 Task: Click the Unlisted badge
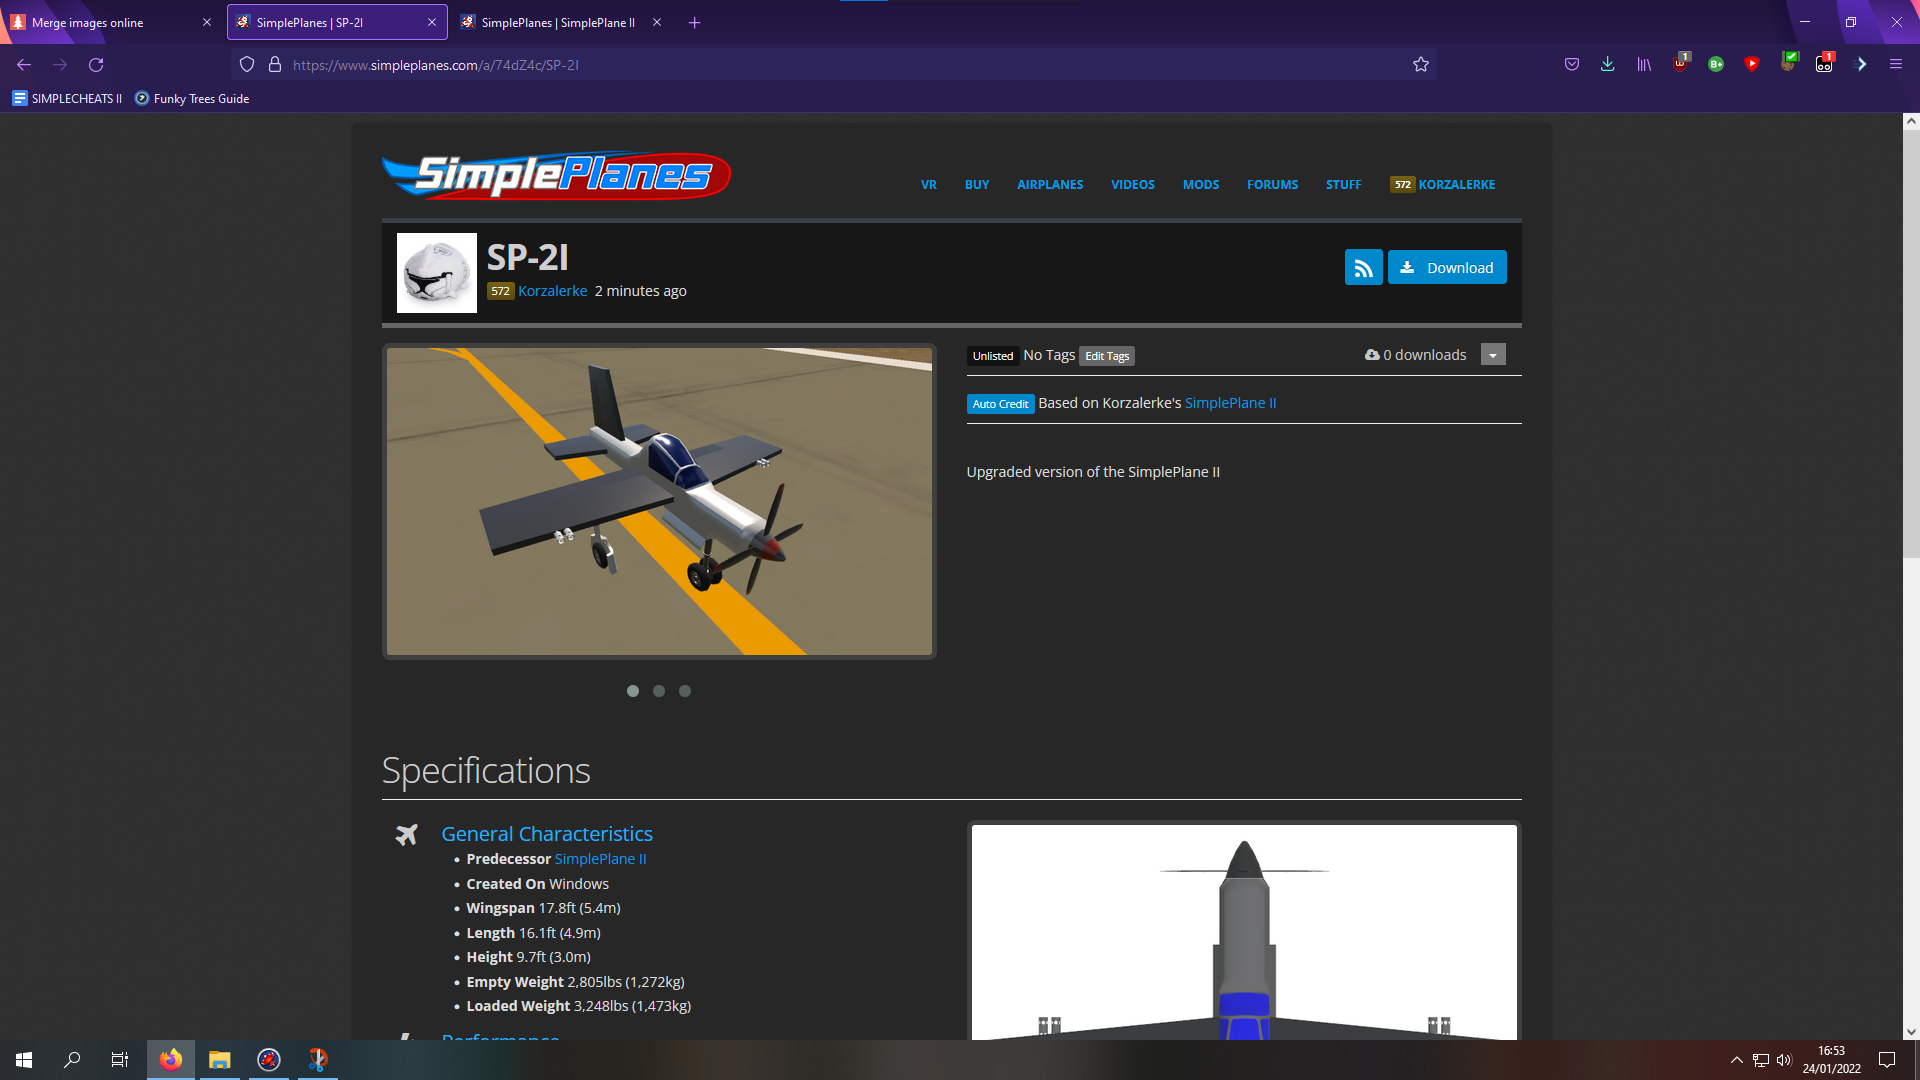[992, 356]
